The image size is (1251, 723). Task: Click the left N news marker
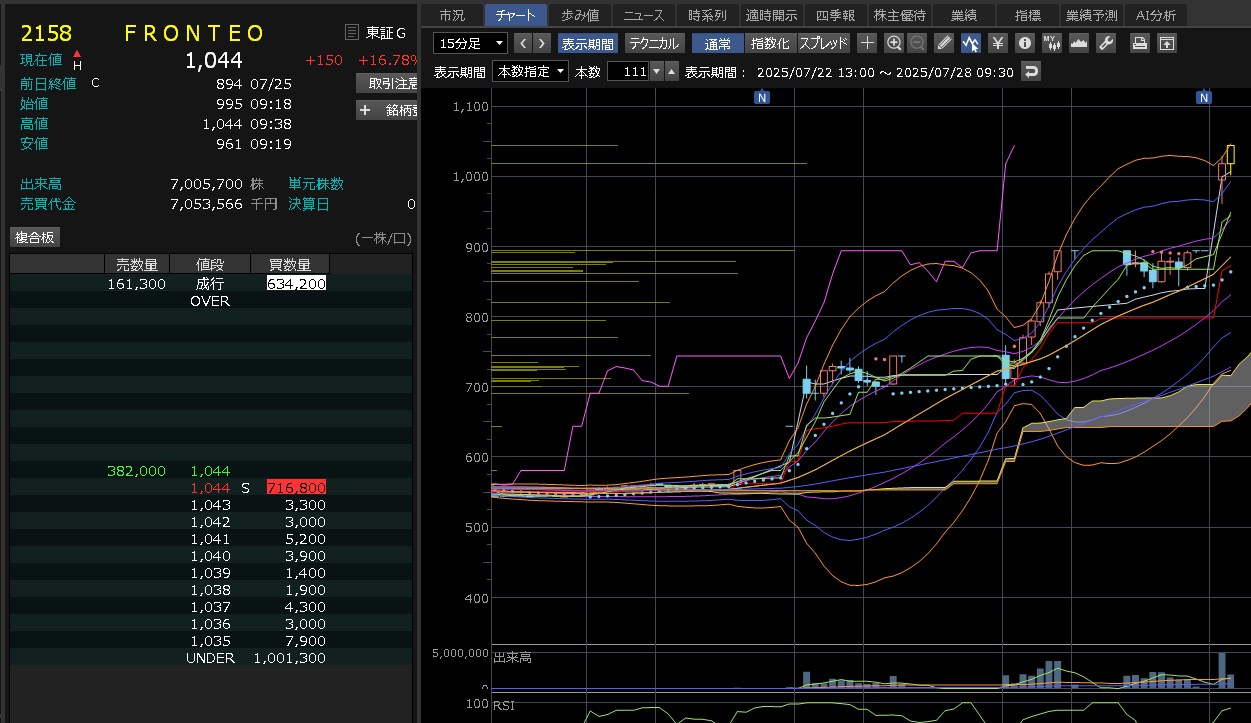coord(762,97)
